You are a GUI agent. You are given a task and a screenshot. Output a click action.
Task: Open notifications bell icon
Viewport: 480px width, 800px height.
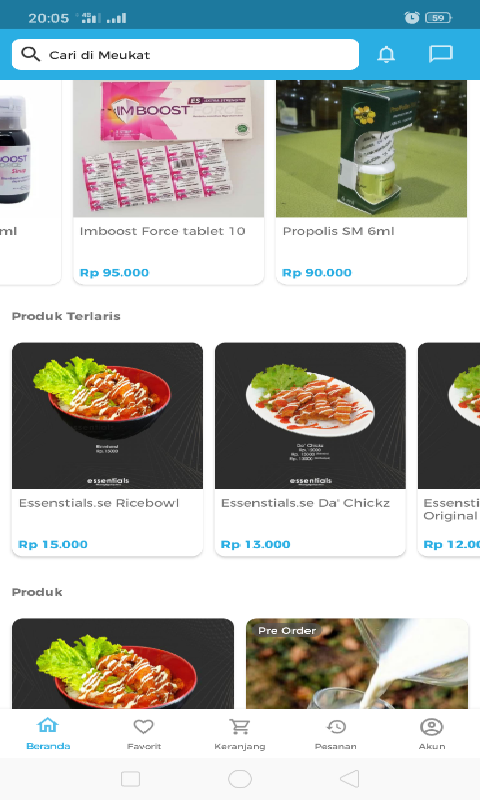386,54
